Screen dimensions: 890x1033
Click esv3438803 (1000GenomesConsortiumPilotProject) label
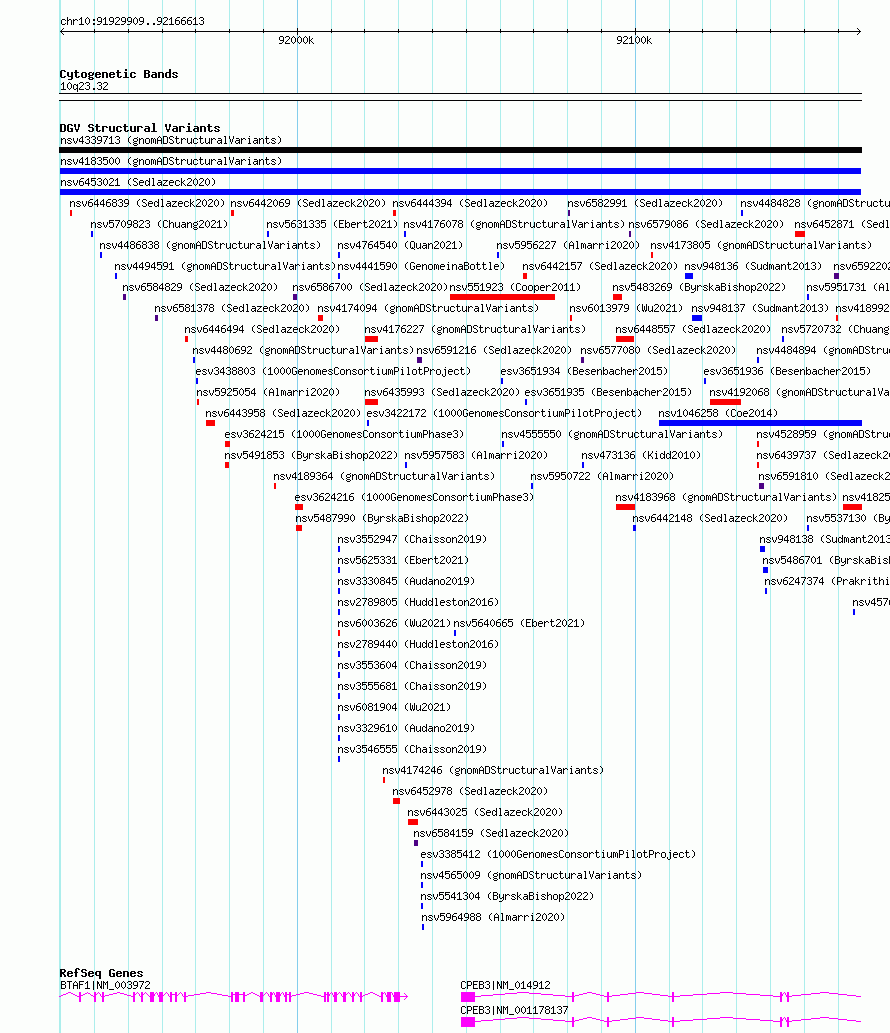(333, 372)
